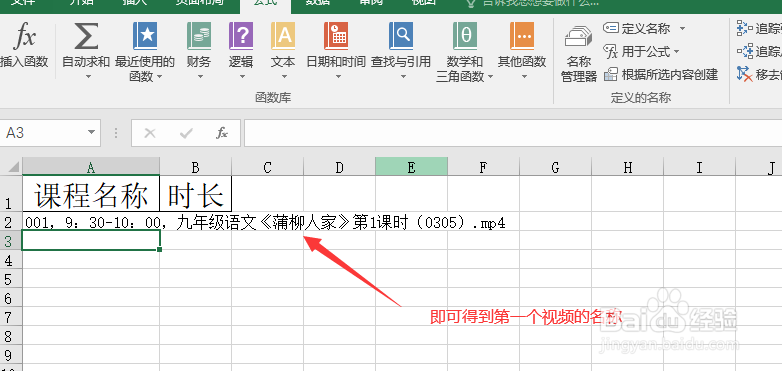
Task: Select row 2 header
Action: click(x=10, y=221)
